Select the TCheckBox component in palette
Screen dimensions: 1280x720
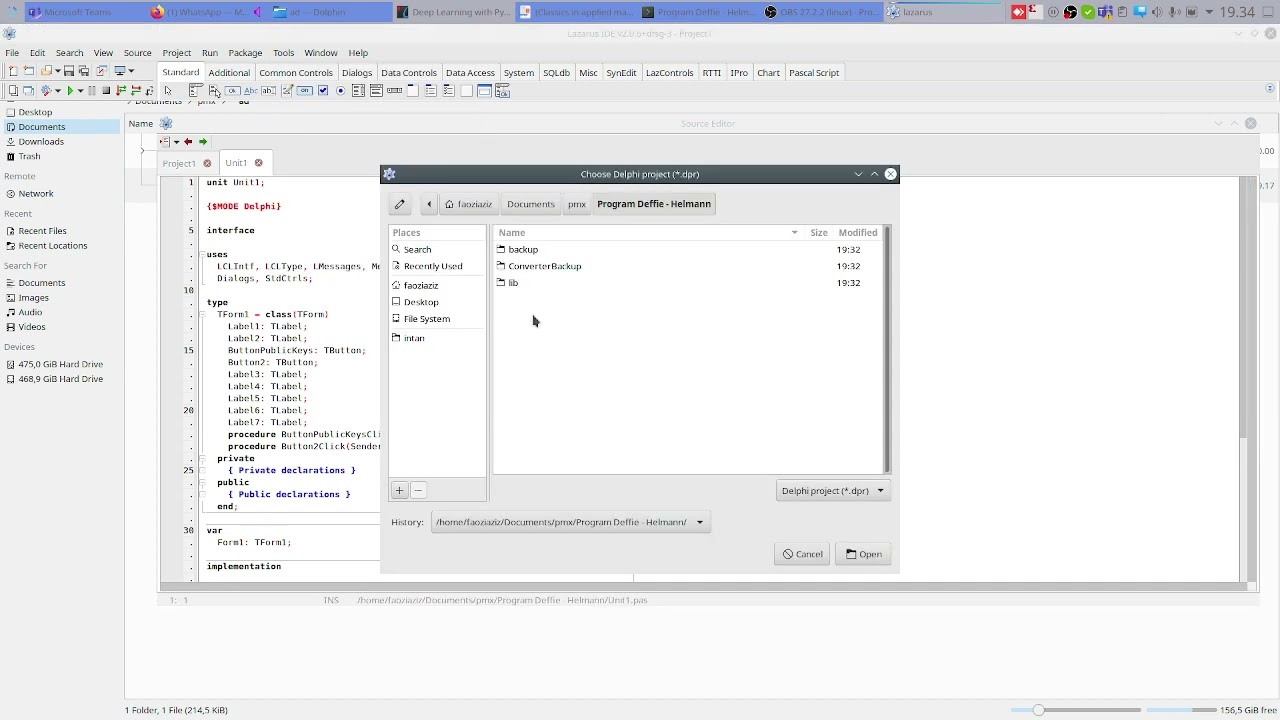pyautogui.click(x=323, y=90)
